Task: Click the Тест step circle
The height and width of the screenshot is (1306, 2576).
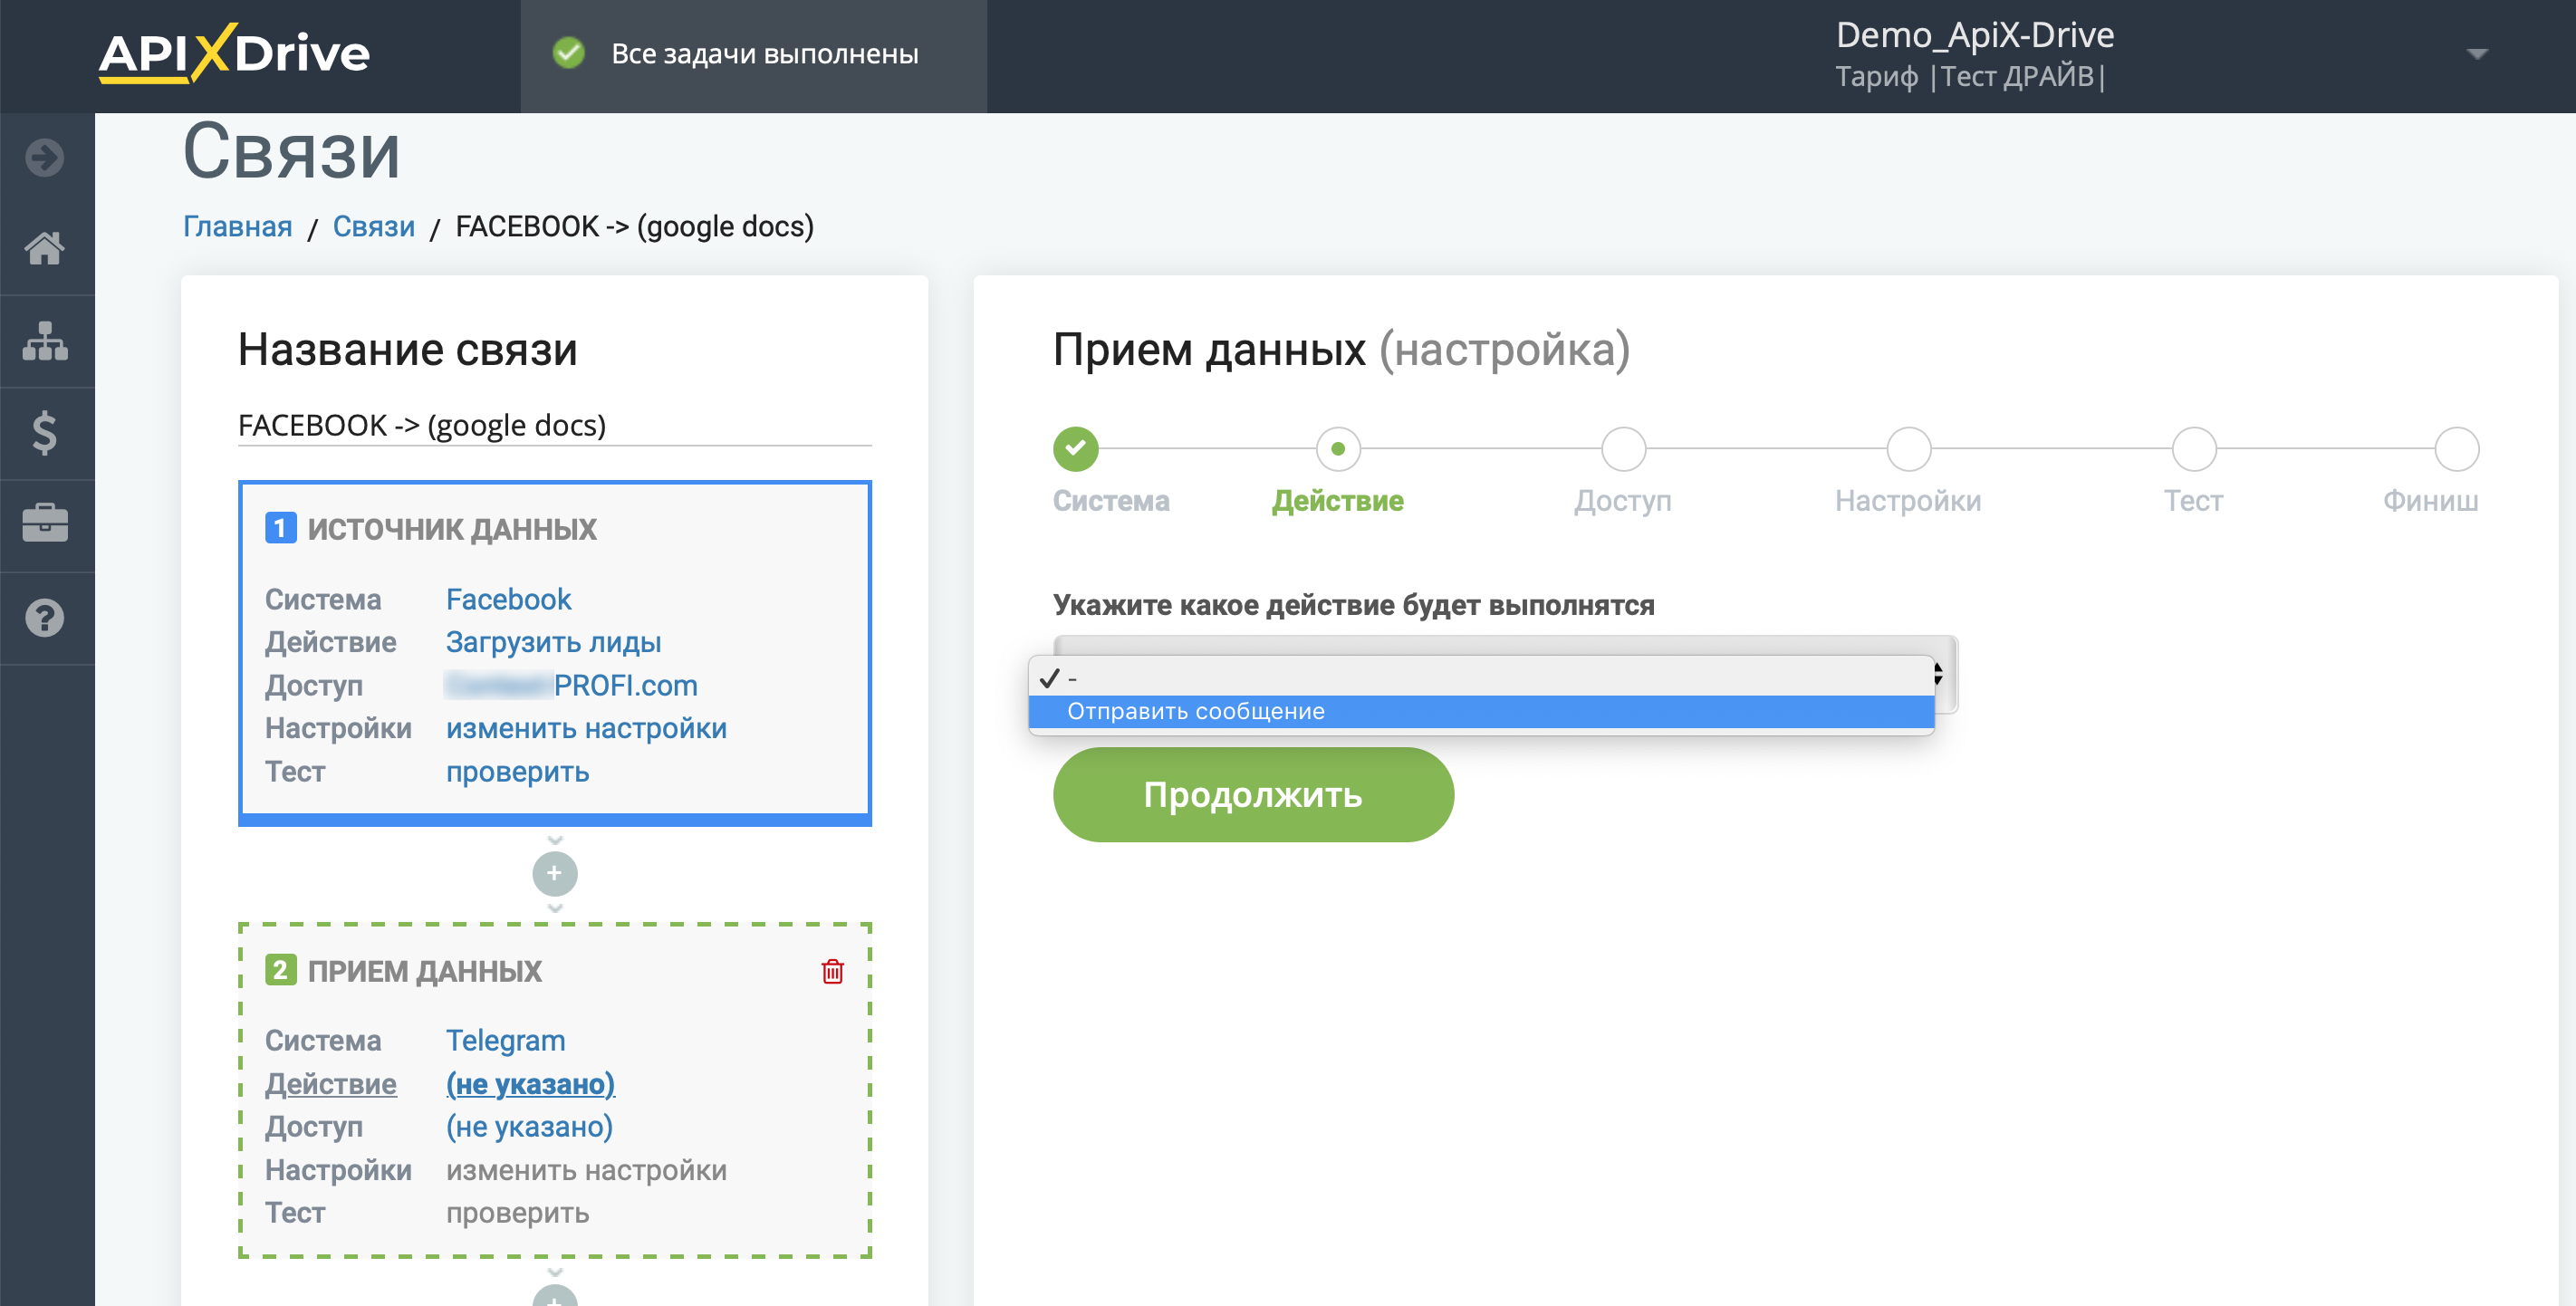Action: point(2194,449)
